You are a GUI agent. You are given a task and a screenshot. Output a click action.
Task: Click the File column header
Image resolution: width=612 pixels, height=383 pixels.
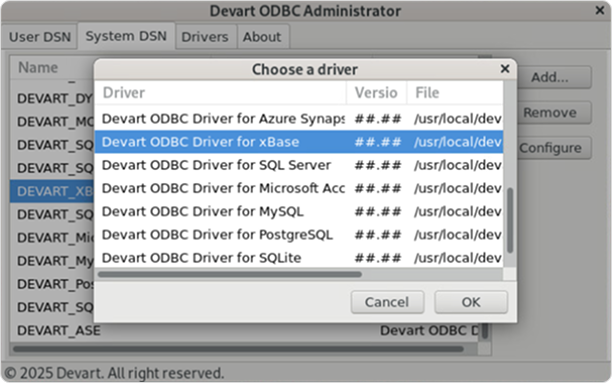pos(455,93)
